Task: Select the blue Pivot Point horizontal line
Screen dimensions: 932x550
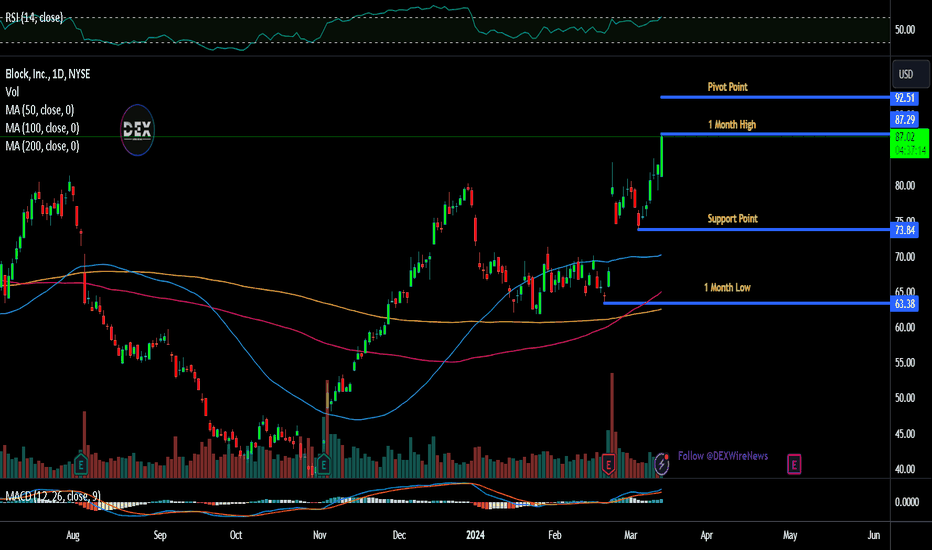Action: (x=775, y=97)
